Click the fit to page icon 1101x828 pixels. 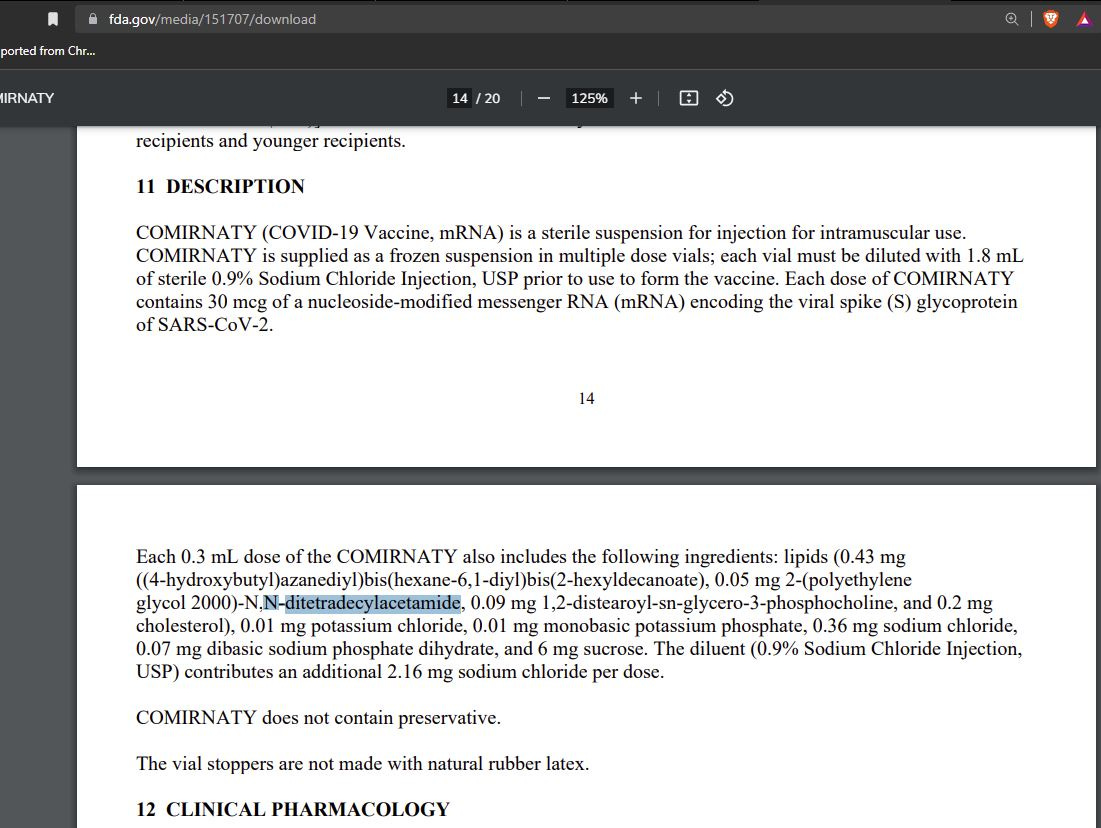tap(689, 98)
